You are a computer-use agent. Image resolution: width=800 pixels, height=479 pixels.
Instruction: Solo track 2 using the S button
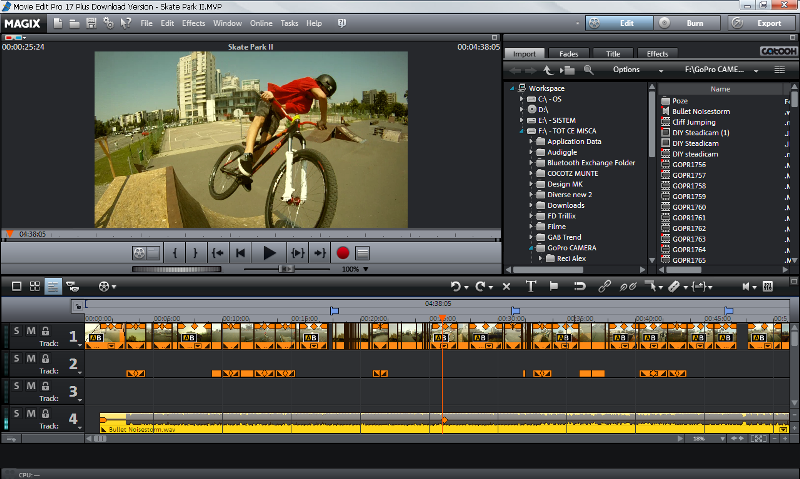pyautogui.click(x=17, y=358)
